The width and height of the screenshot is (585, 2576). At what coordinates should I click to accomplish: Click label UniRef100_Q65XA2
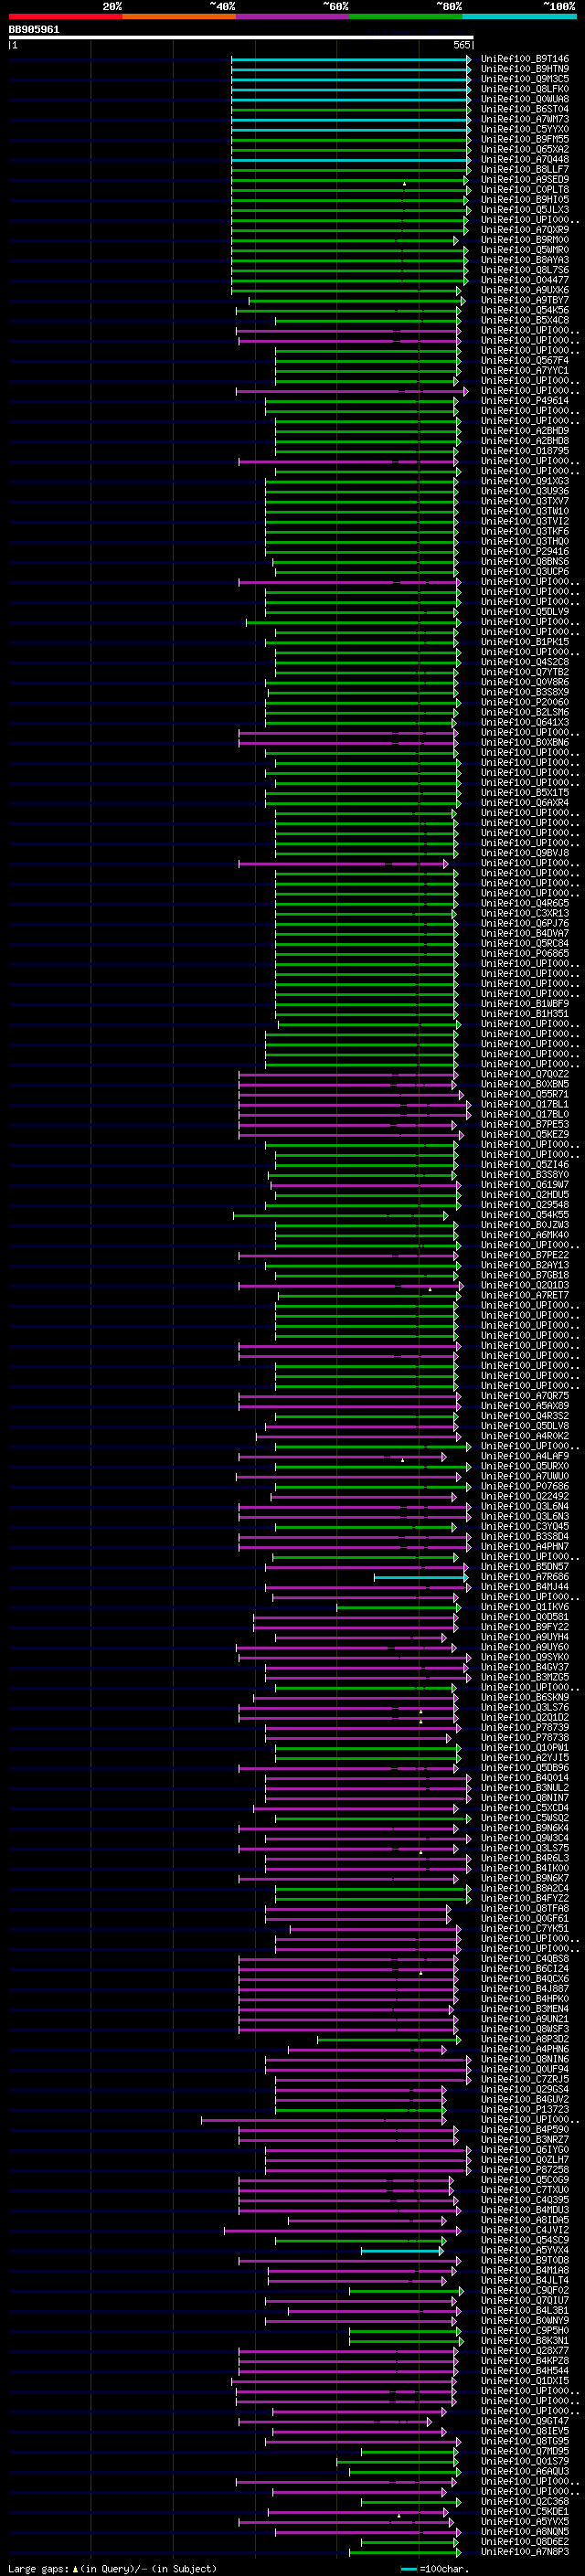(524, 149)
